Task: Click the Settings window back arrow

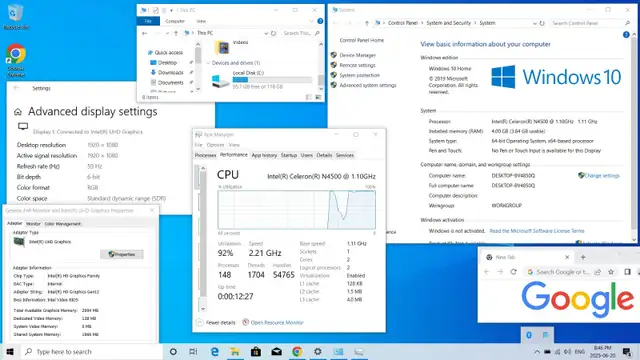Action: point(17,88)
